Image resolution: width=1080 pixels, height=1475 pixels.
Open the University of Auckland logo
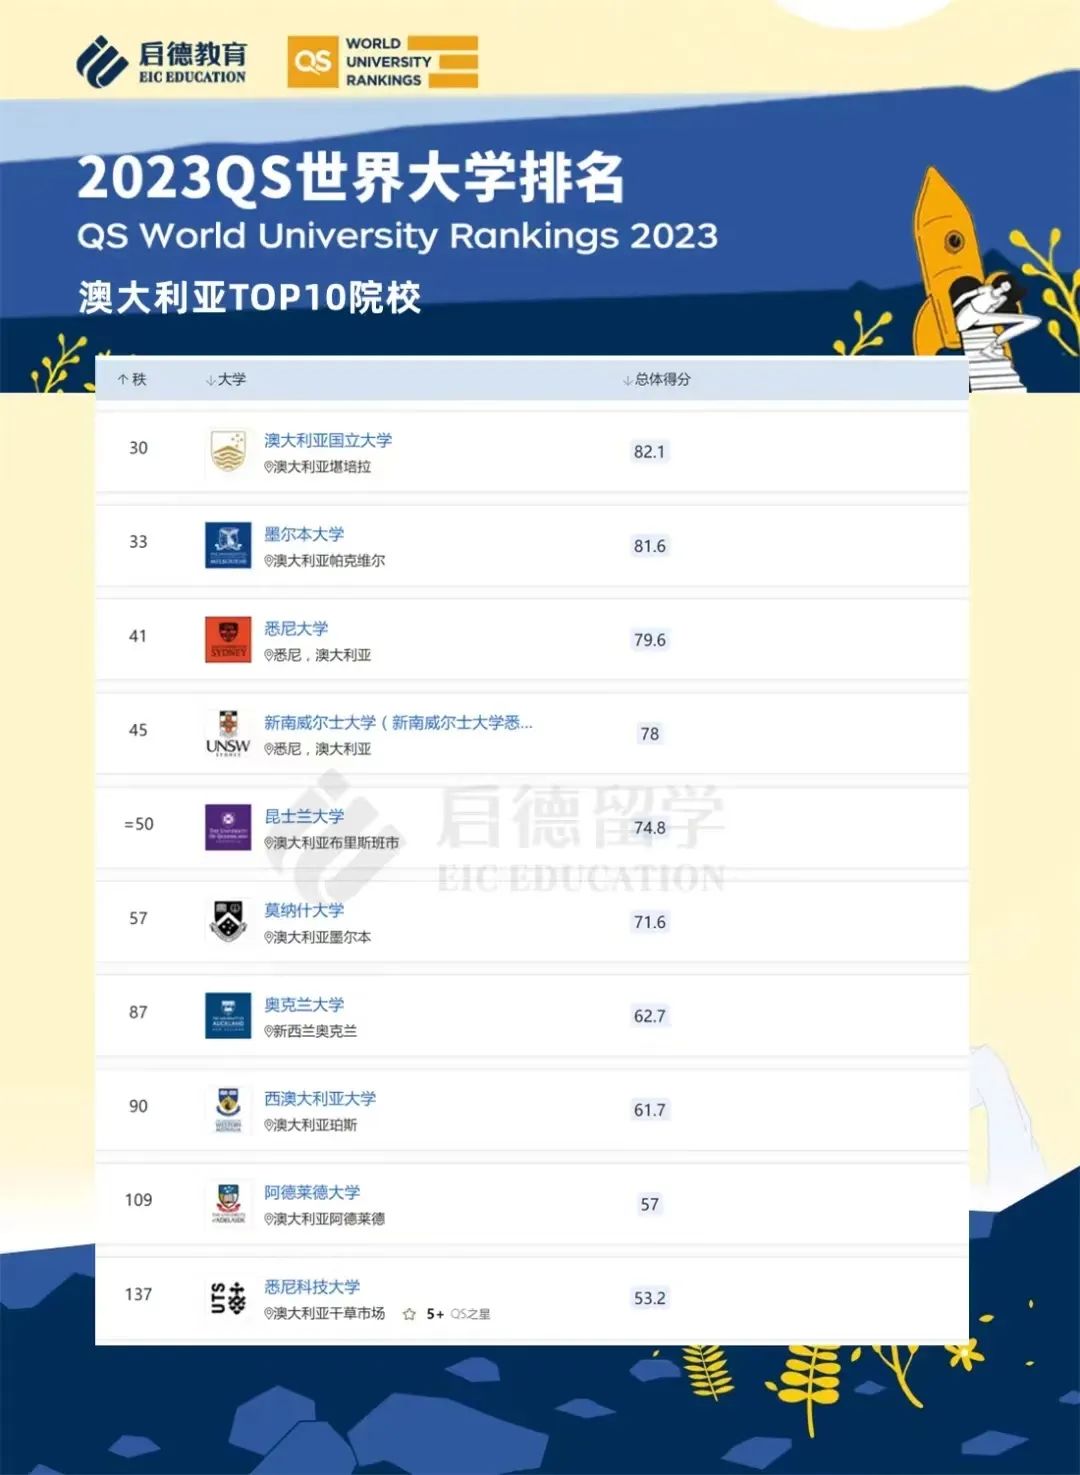(228, 1015)
